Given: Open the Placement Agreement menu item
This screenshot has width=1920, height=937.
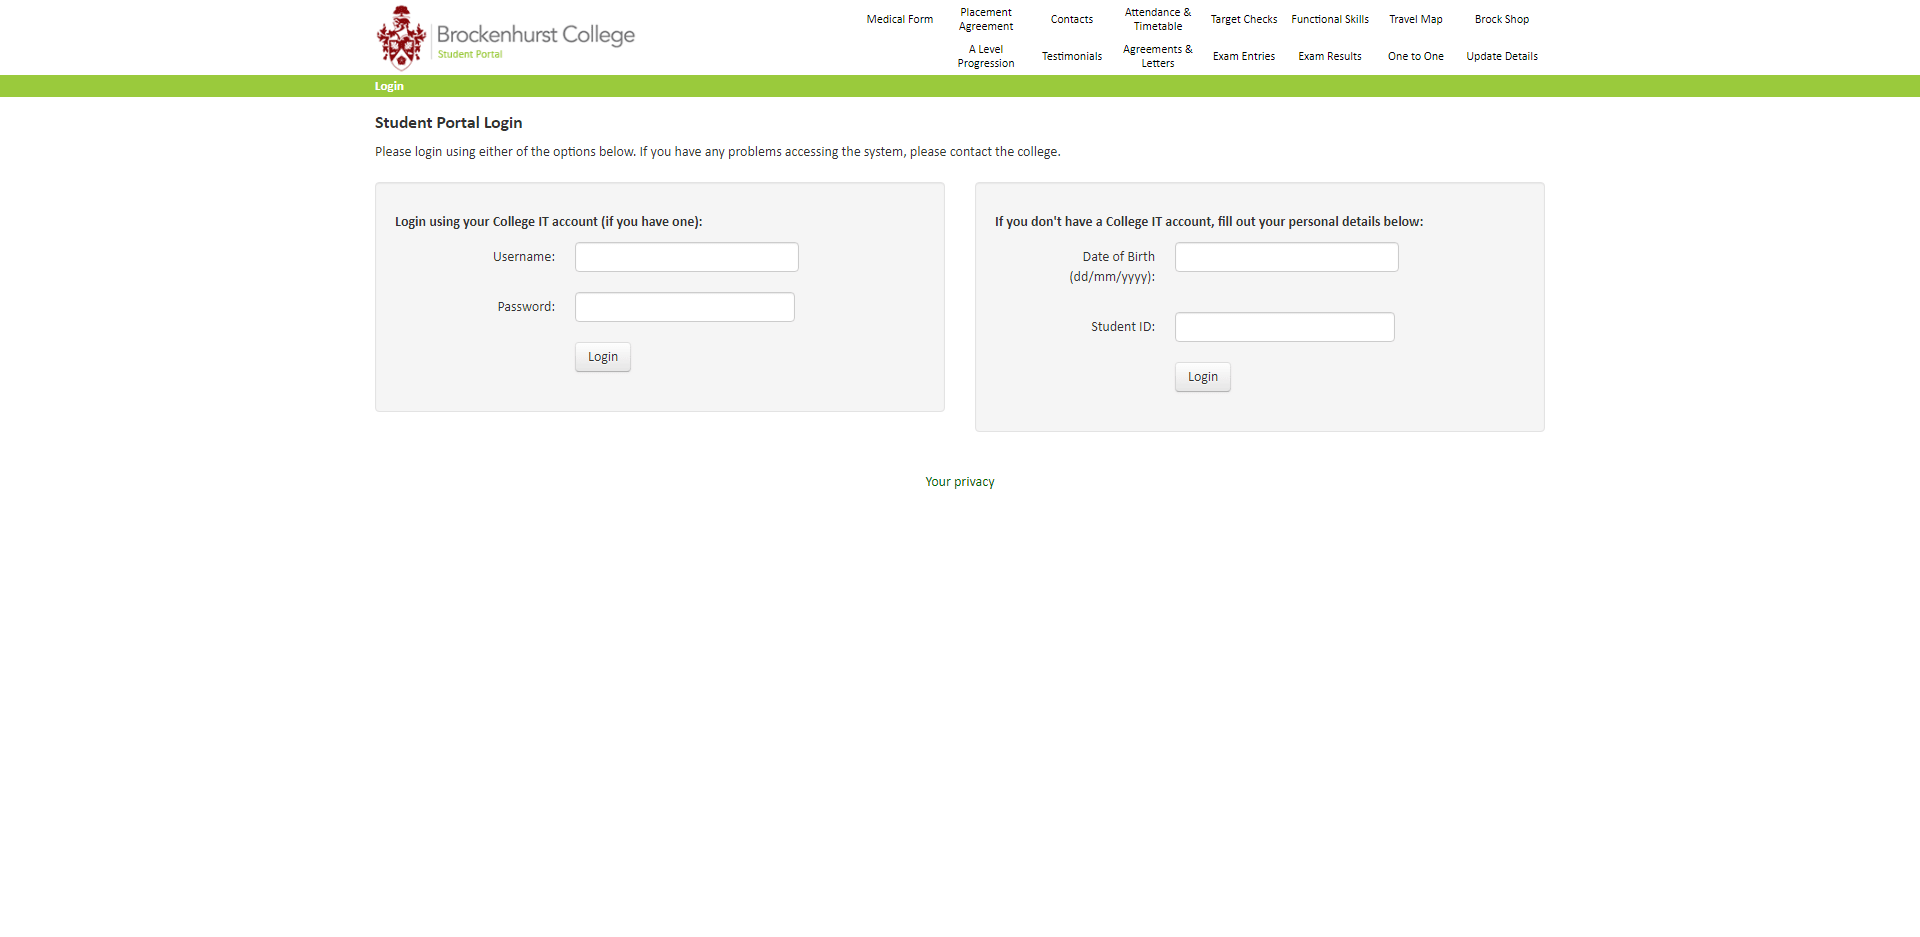Looking at the screenshot, I should coord(986,20).
